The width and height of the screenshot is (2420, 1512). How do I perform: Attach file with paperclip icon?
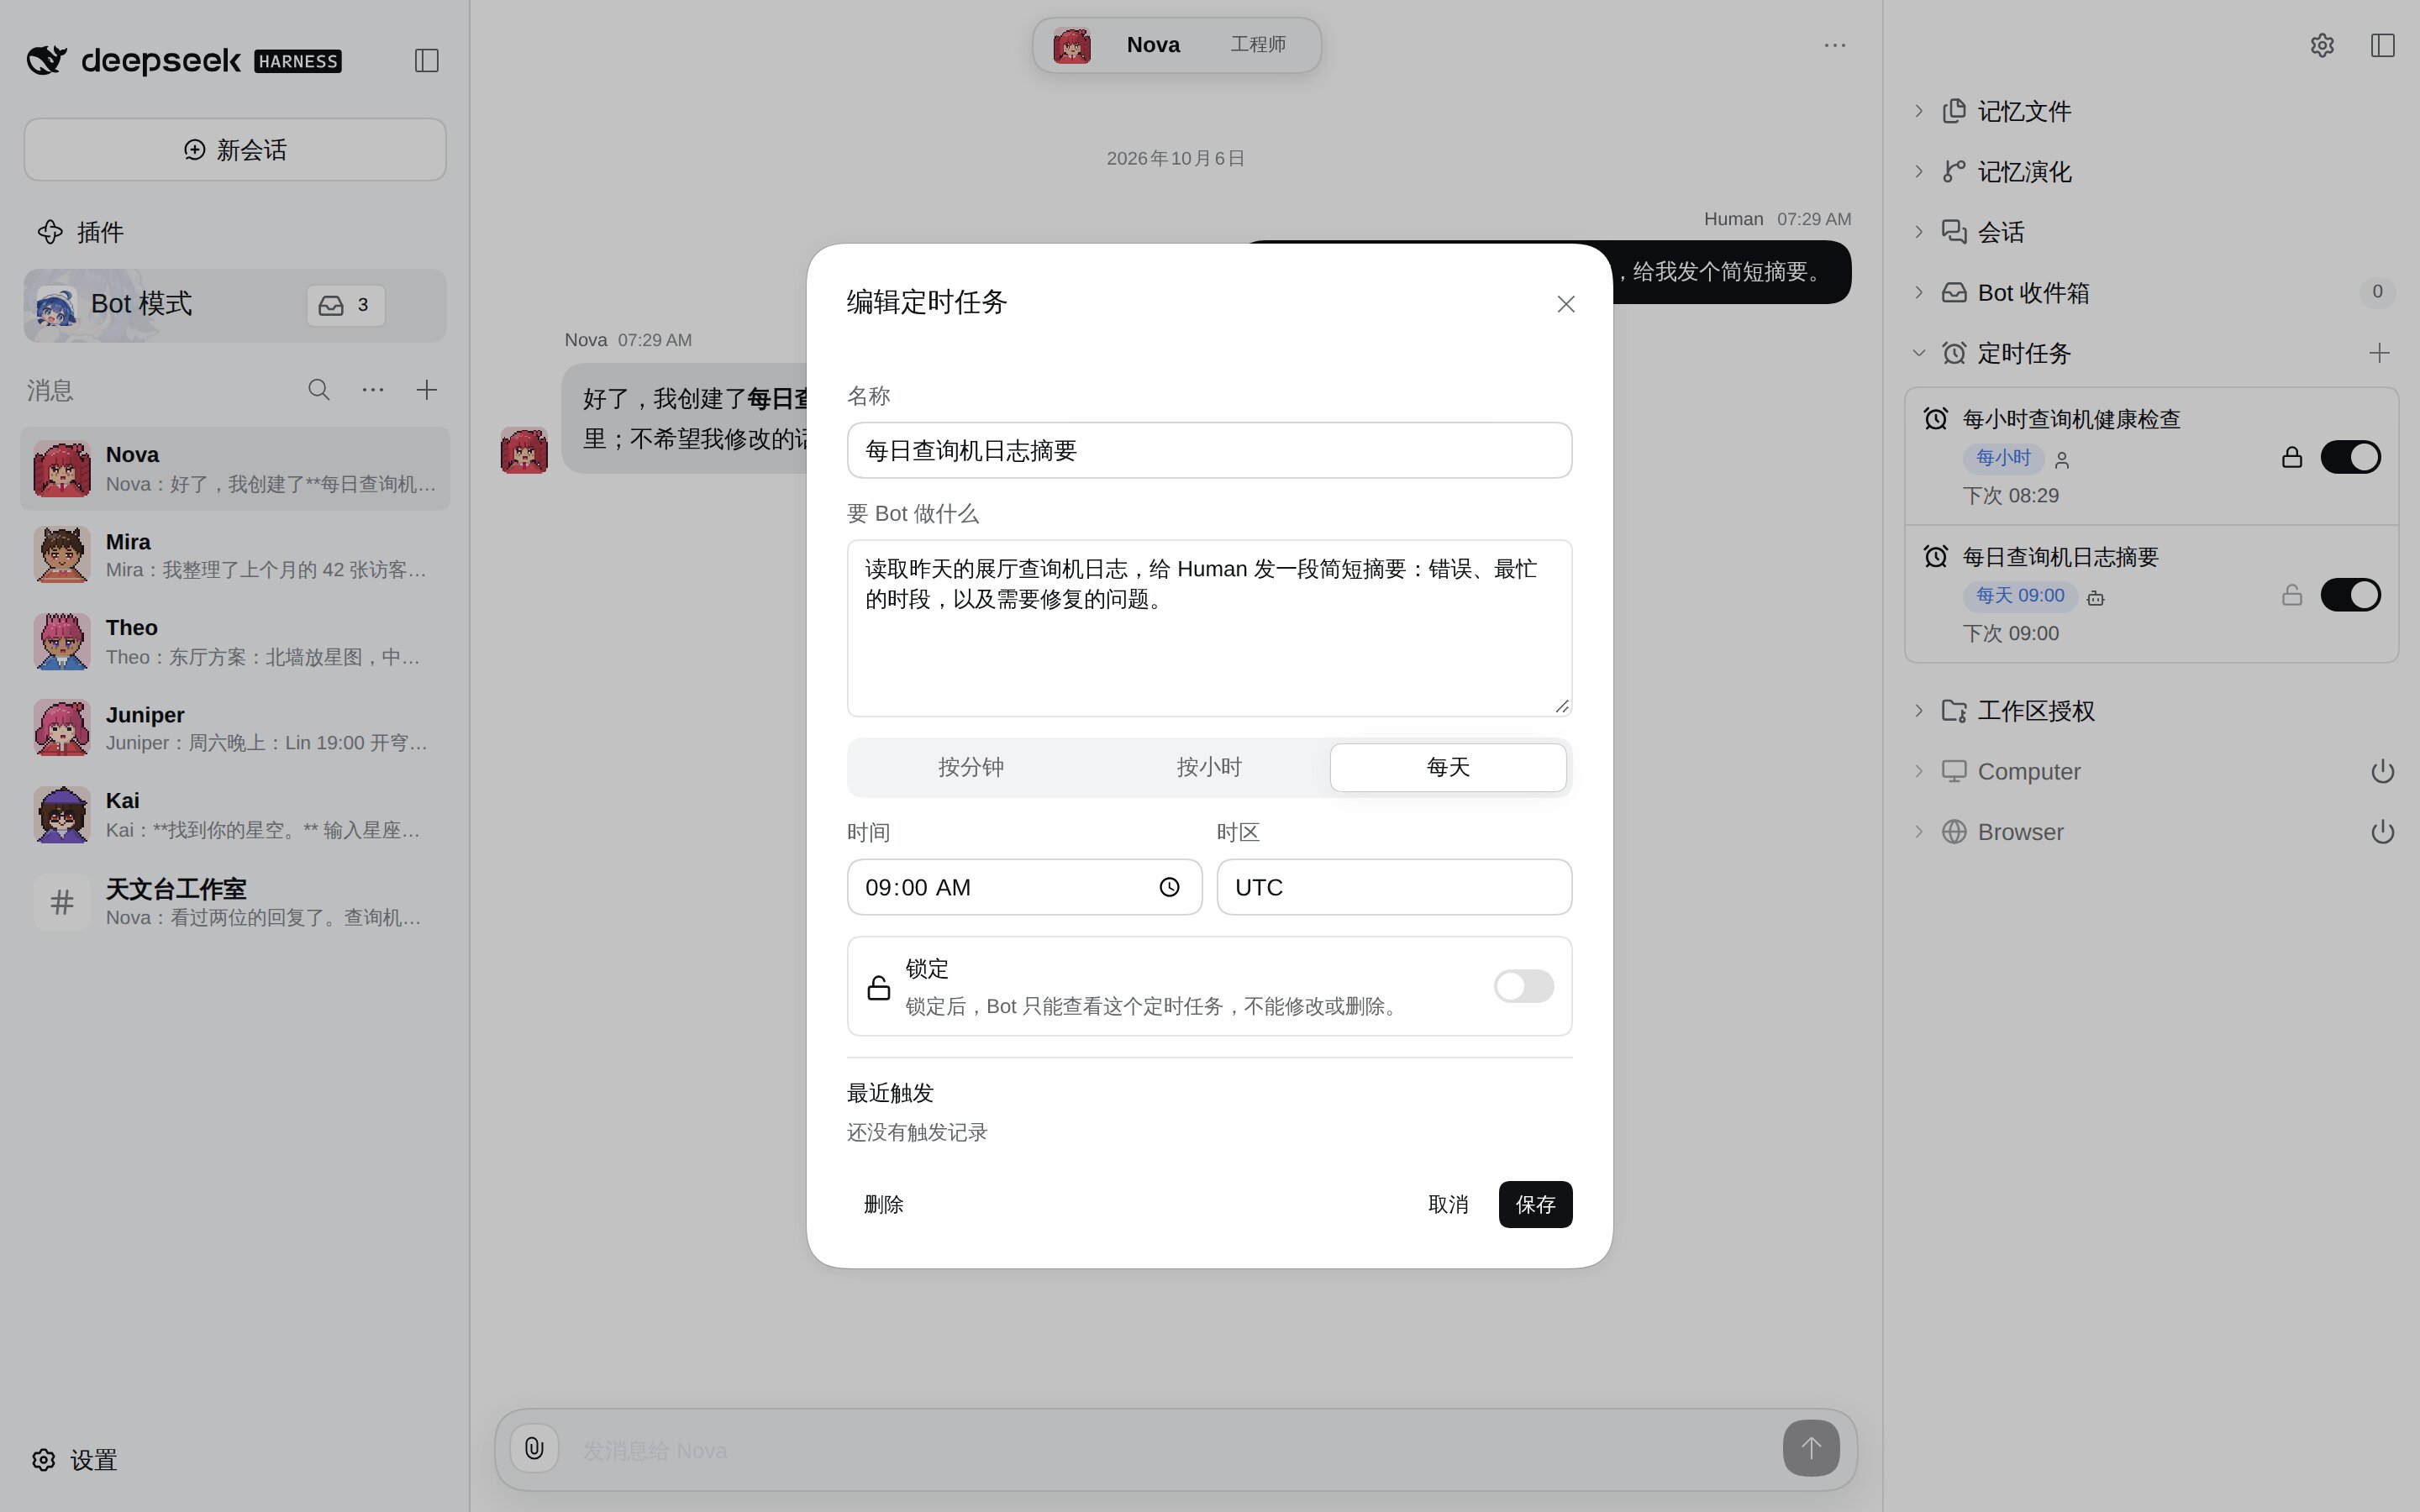click(534, 1448)
